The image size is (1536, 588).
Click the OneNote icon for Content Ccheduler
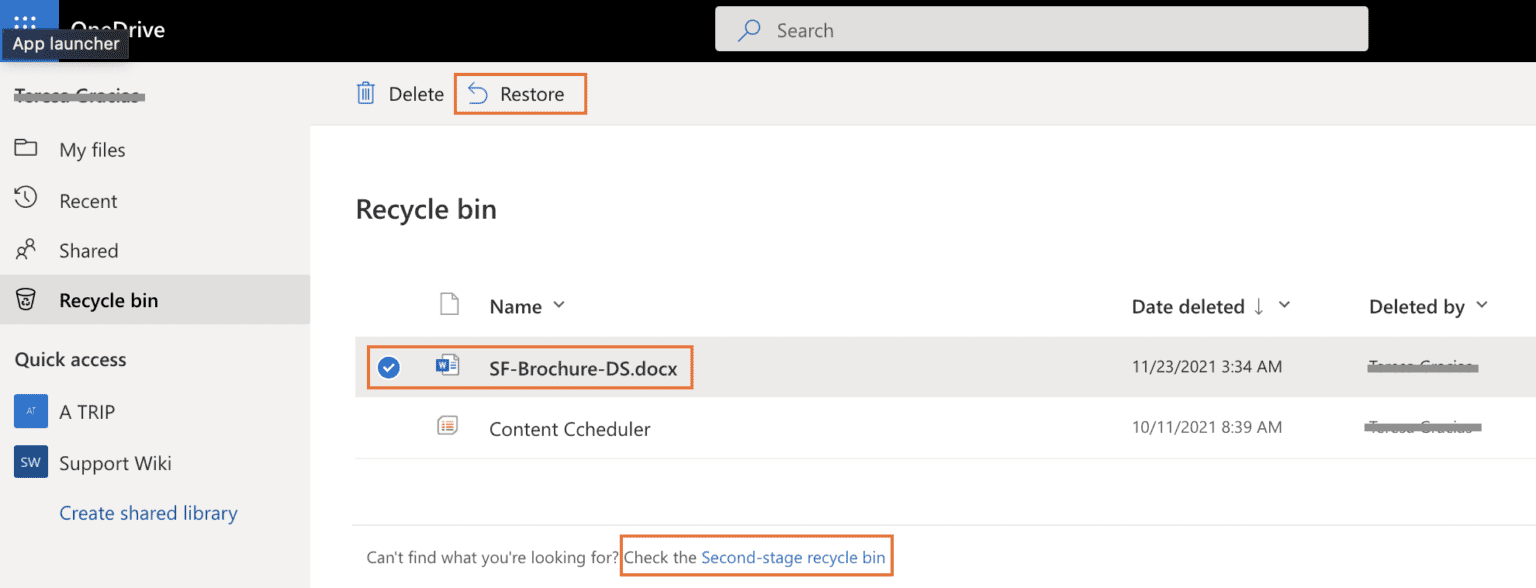(446, 425)
